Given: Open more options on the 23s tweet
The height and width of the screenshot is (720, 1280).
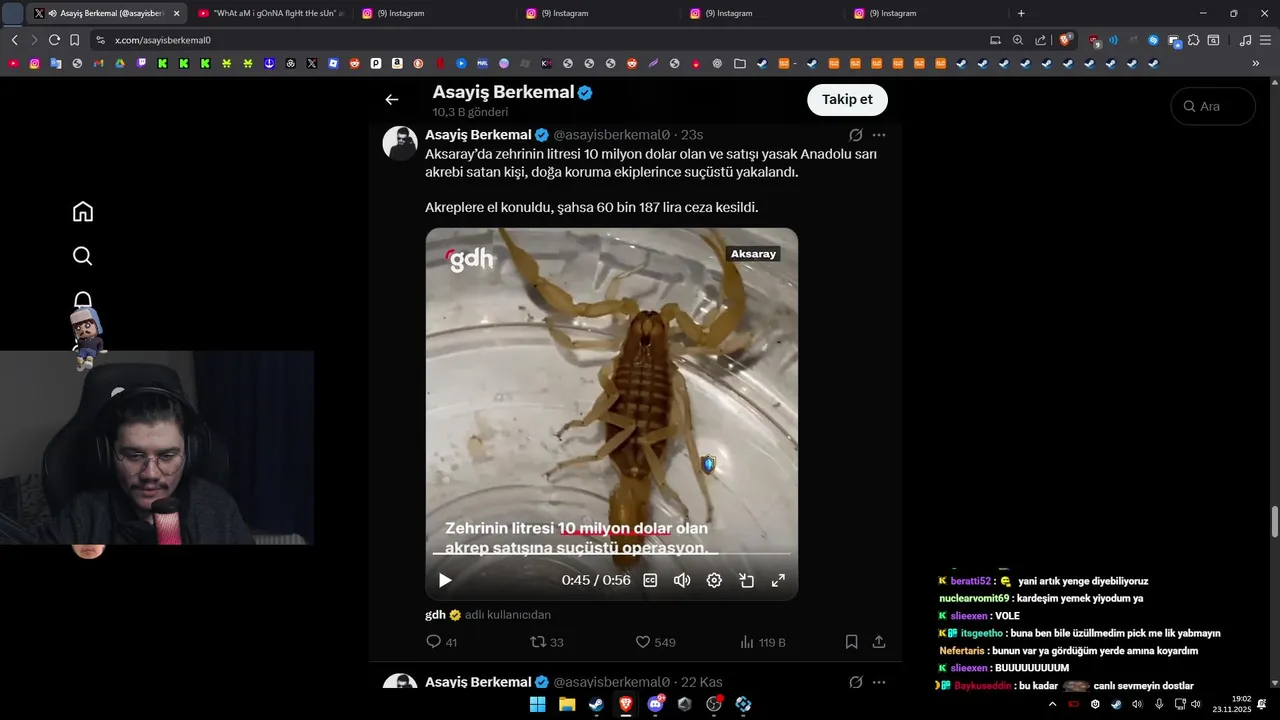Looking at the screenshot, I should tap(879, 135).
